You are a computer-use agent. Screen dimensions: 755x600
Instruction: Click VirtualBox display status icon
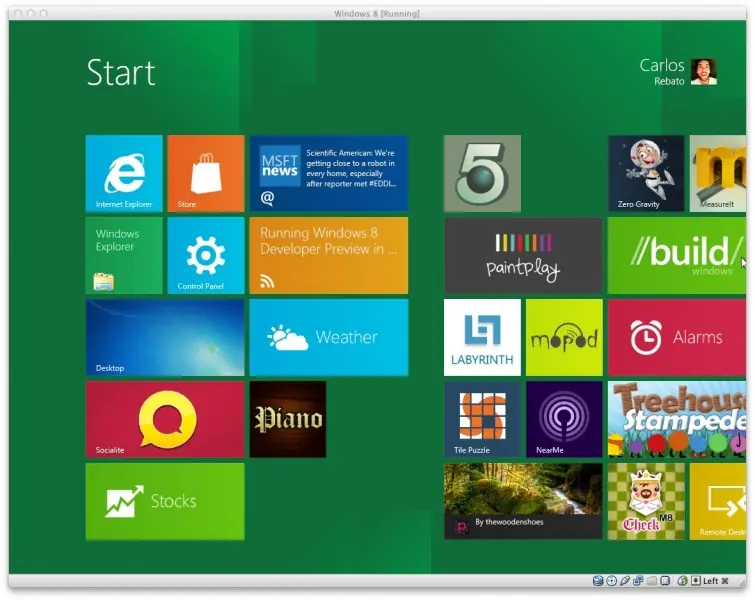pos(665,581)
